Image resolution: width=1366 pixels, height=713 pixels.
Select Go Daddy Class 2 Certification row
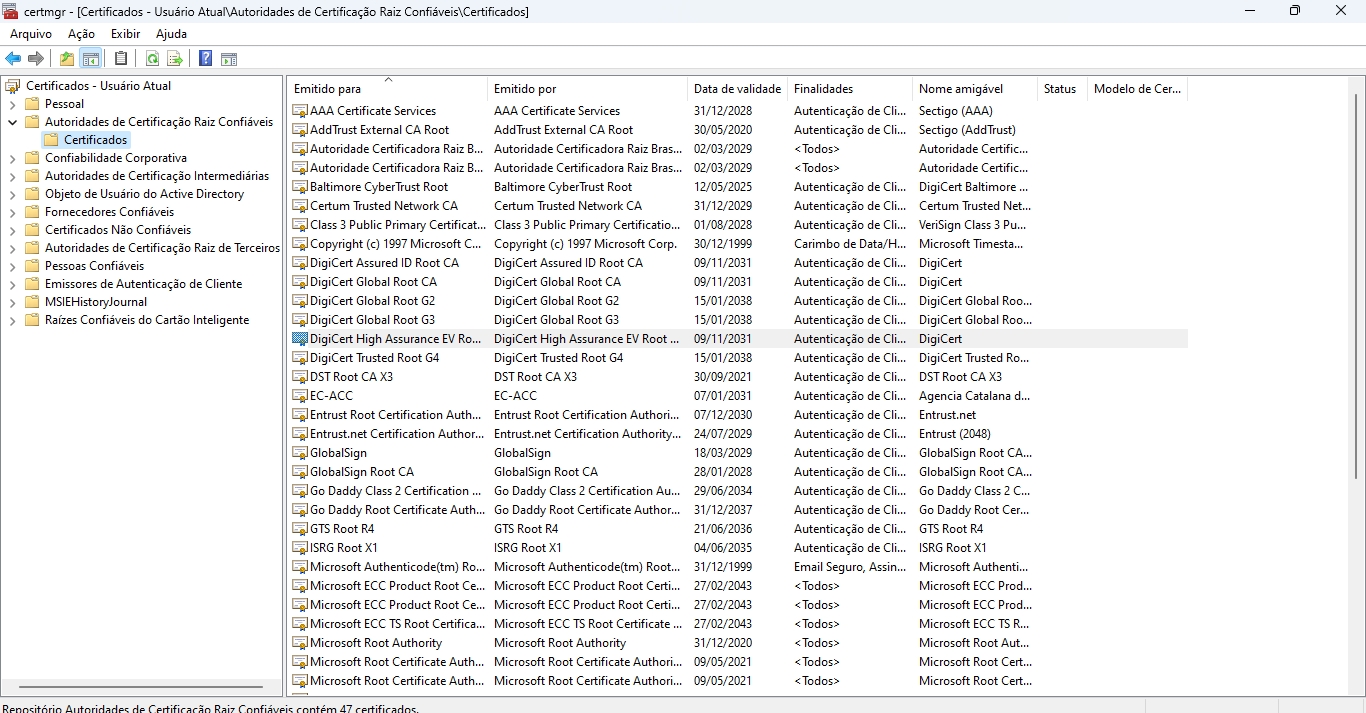point(739,491)
